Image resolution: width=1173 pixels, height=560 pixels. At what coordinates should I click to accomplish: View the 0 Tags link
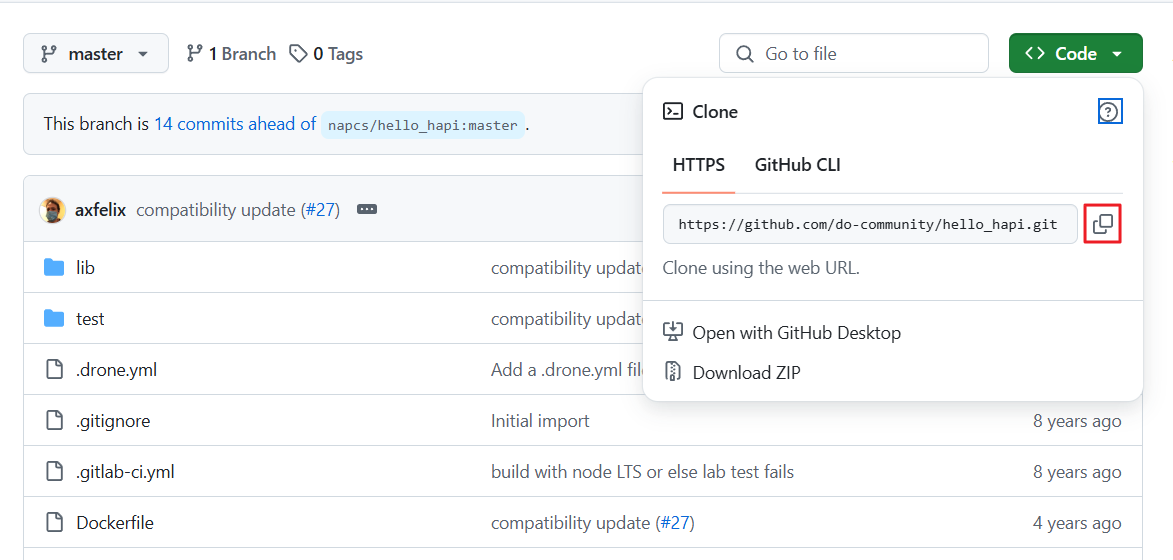point(326,54)
